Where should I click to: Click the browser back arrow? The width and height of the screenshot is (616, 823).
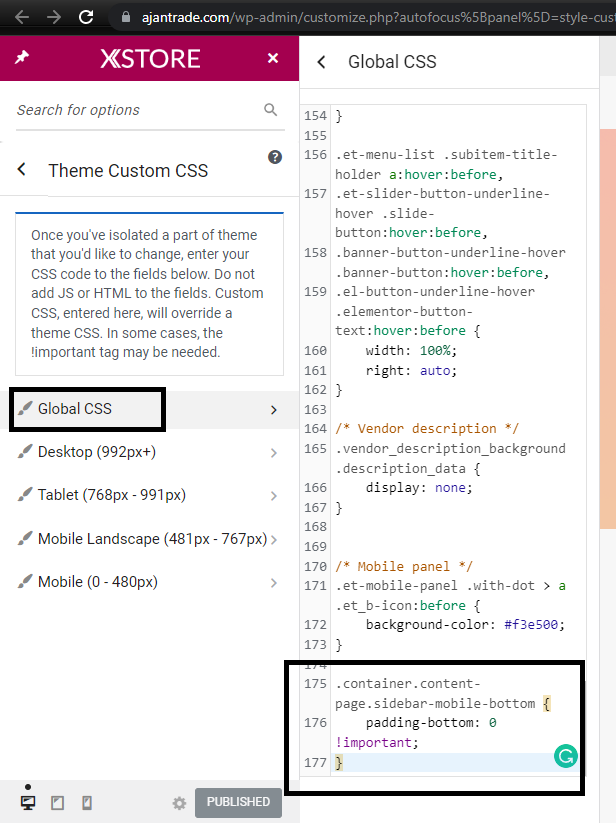tap(22, 17)
